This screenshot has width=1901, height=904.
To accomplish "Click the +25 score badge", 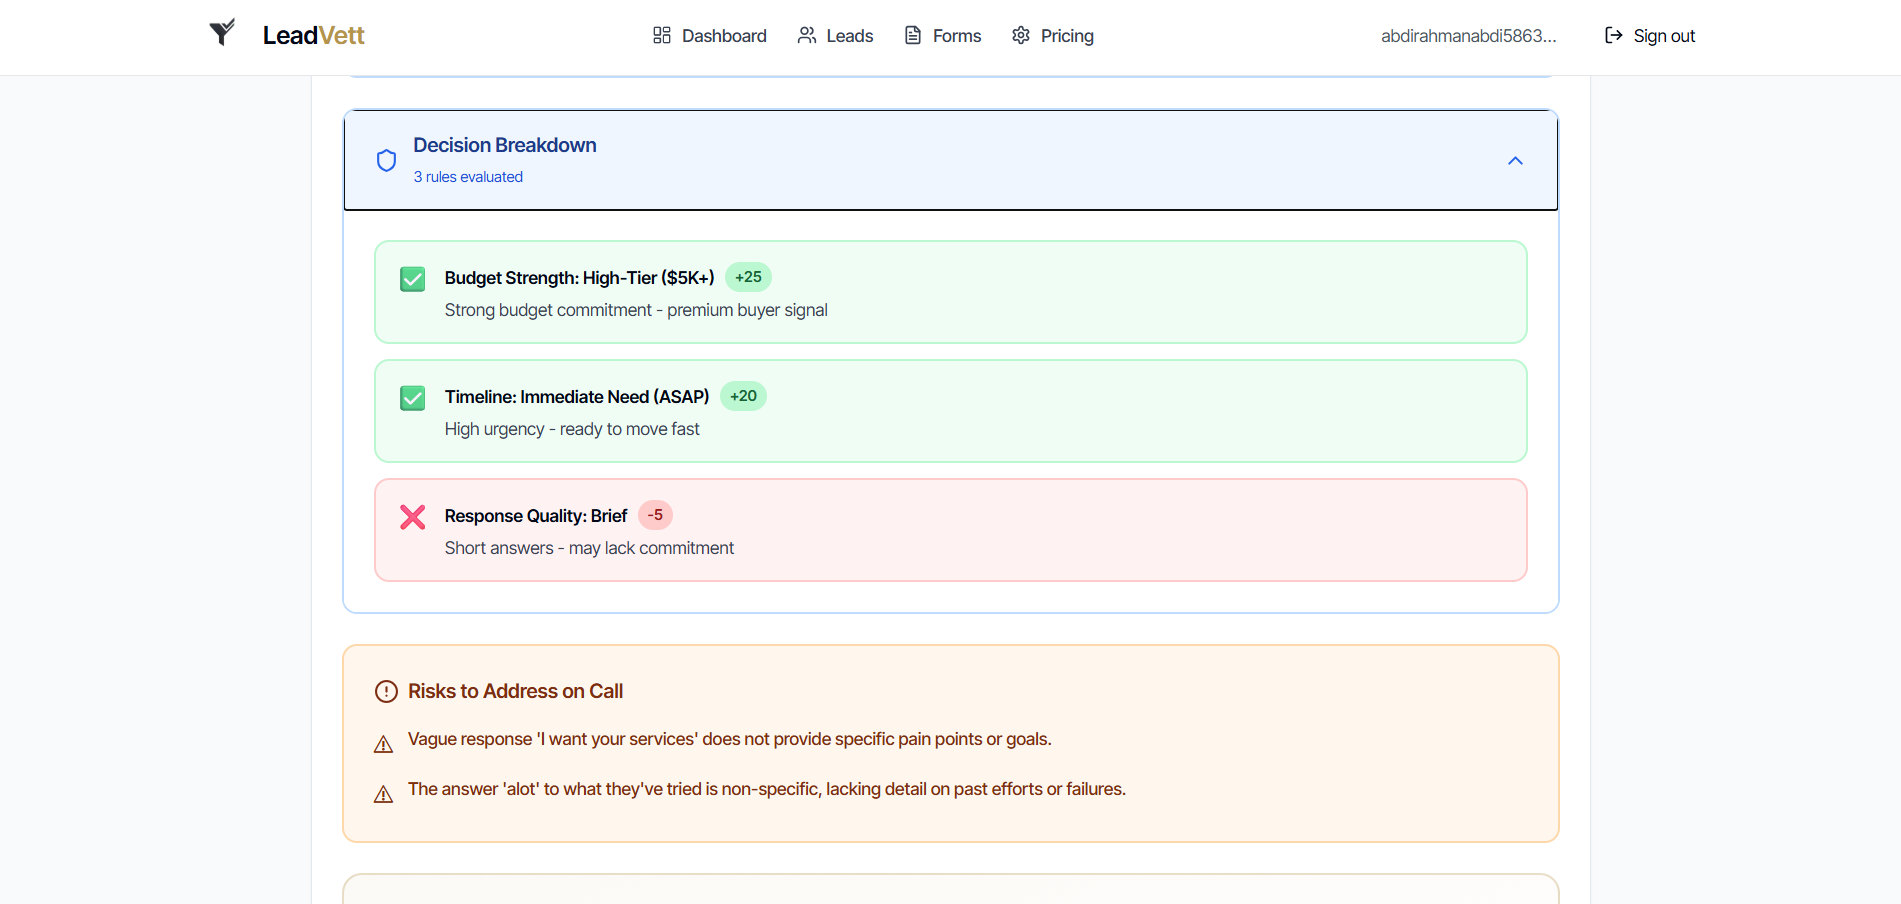I will [x=748, y=277].
